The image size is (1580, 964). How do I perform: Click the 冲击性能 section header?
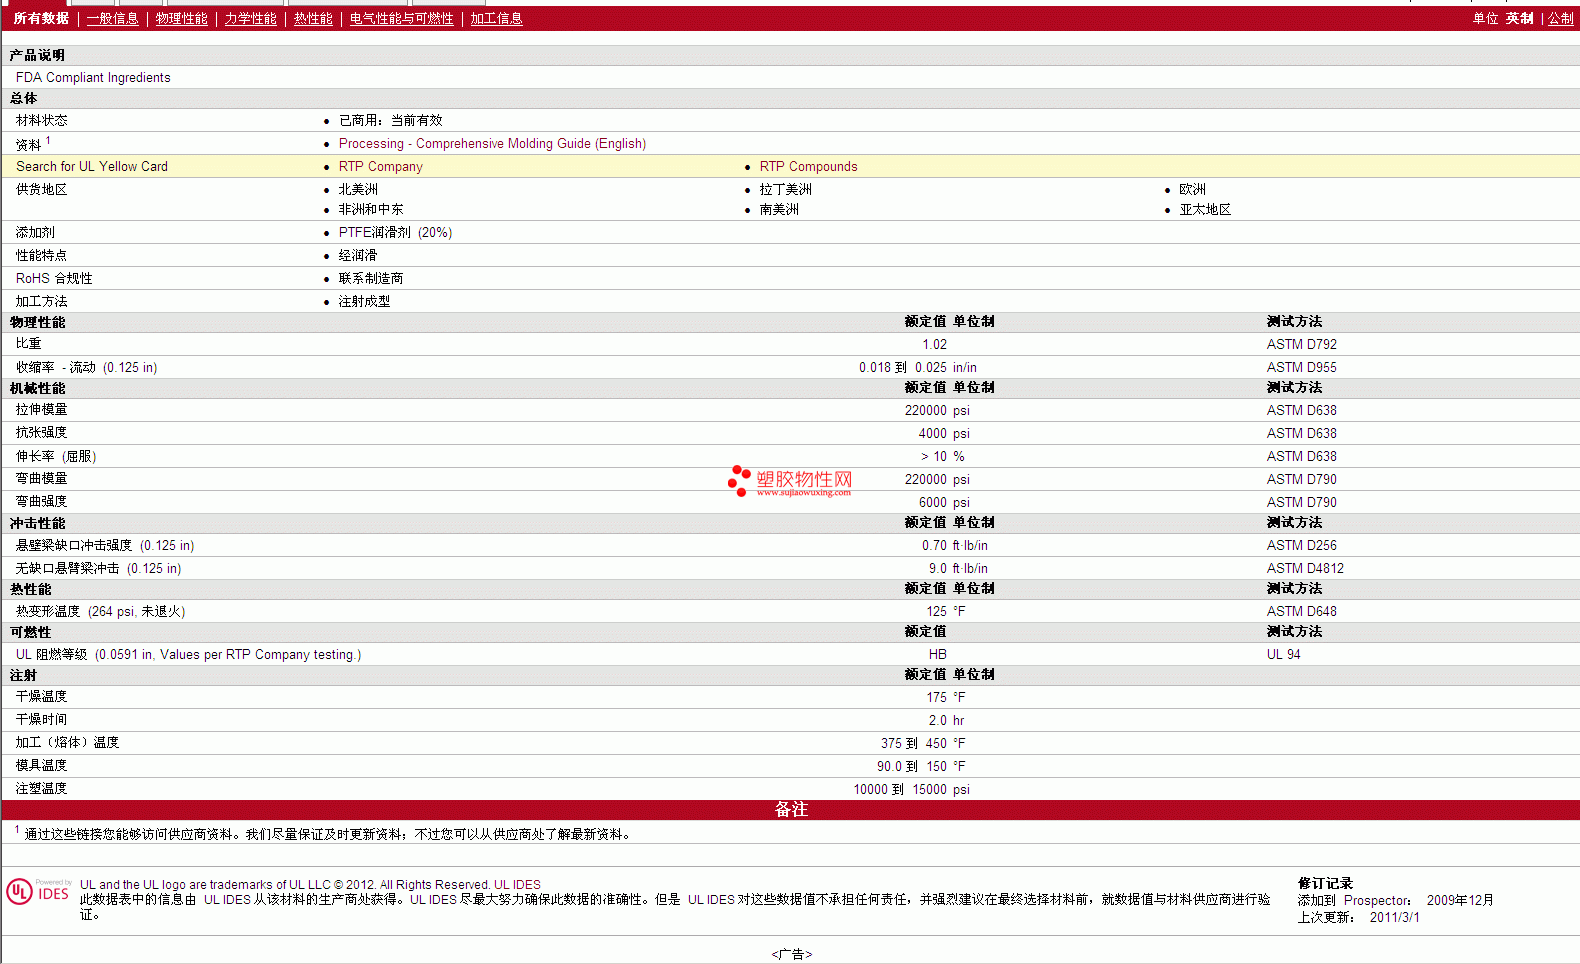(x=37, y=524)
